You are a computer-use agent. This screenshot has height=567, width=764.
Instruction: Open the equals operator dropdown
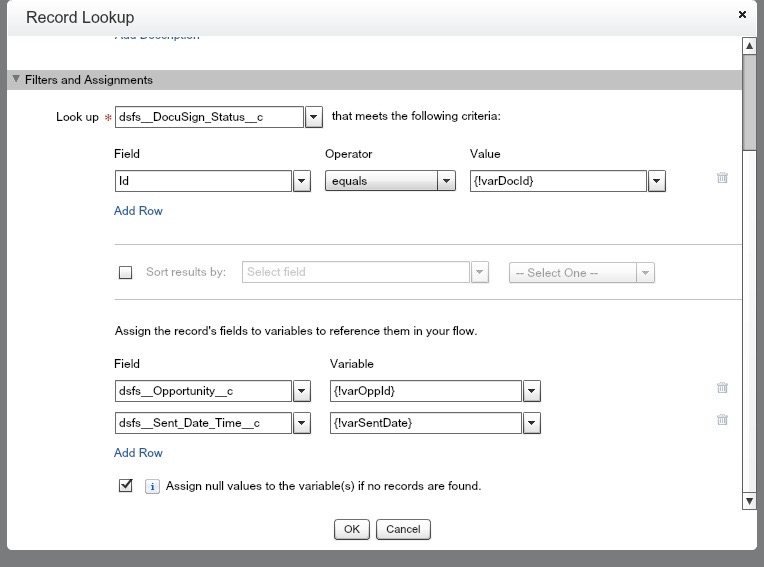[447, 182]
